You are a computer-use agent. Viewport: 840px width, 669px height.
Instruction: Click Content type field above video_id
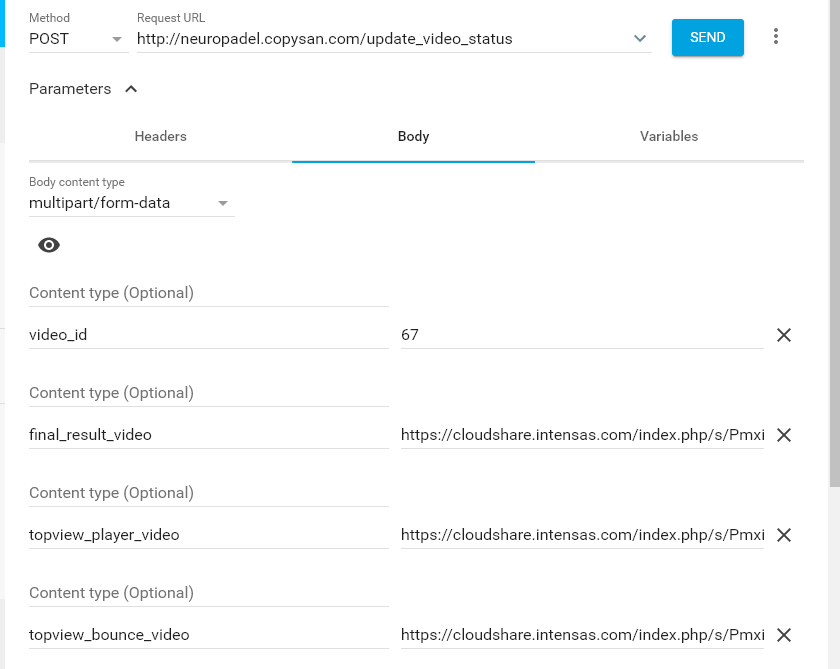tap(208, 293)
